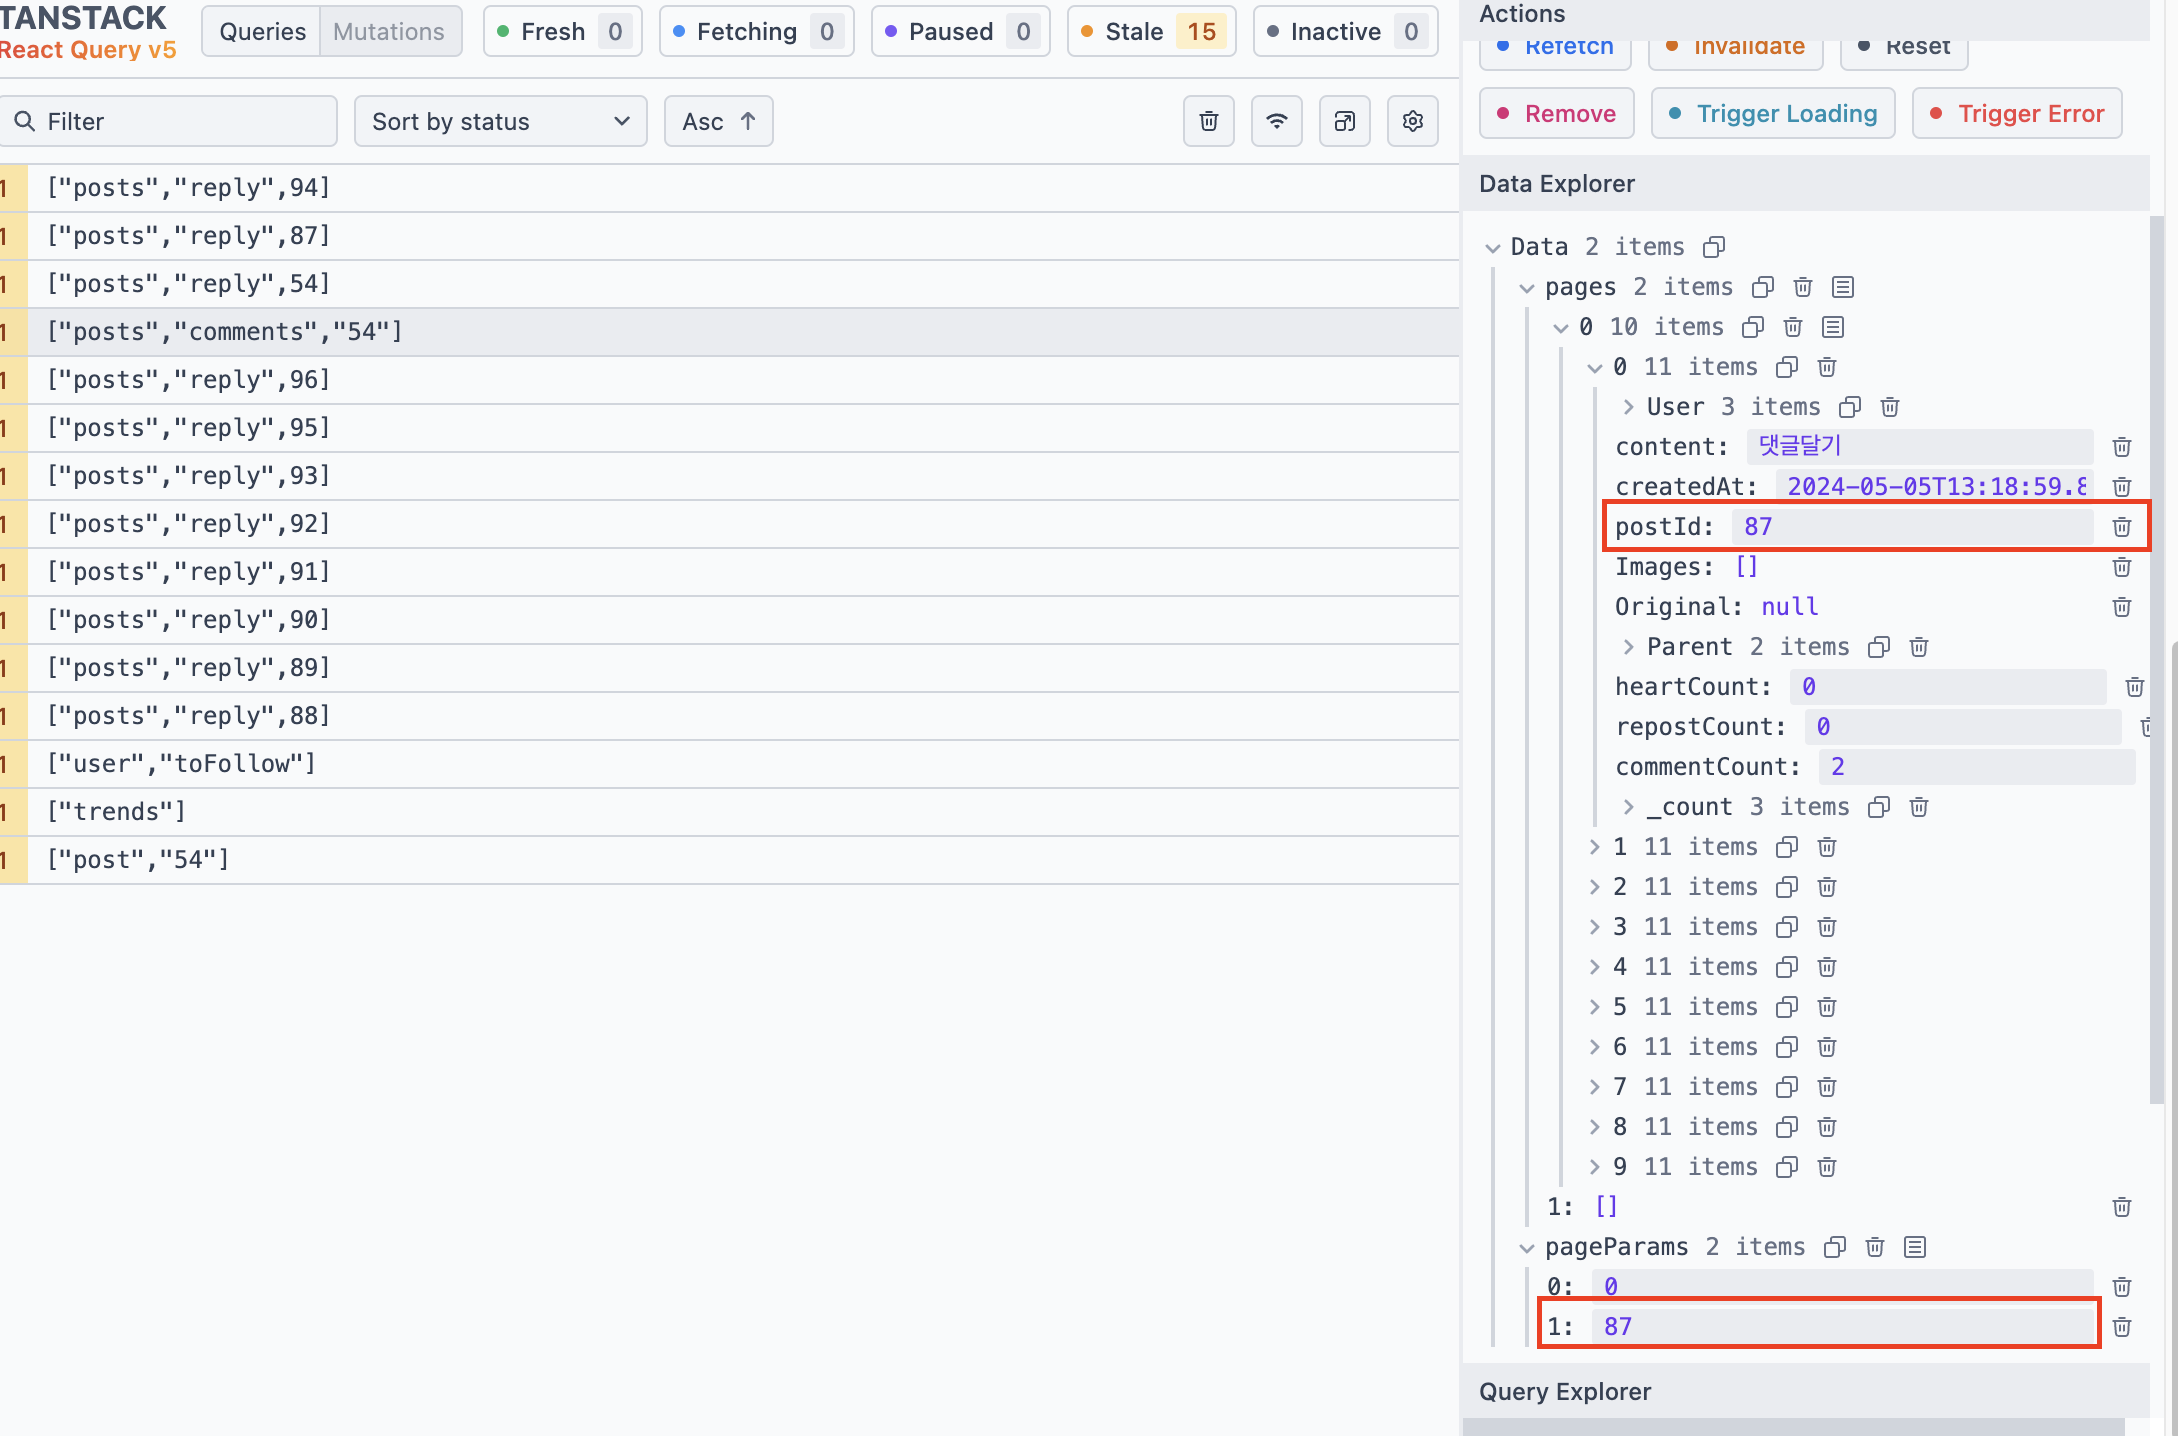Select query ["posts","comments","54"]
Screen dimensions: 2178x1436
tap(729, 332)
